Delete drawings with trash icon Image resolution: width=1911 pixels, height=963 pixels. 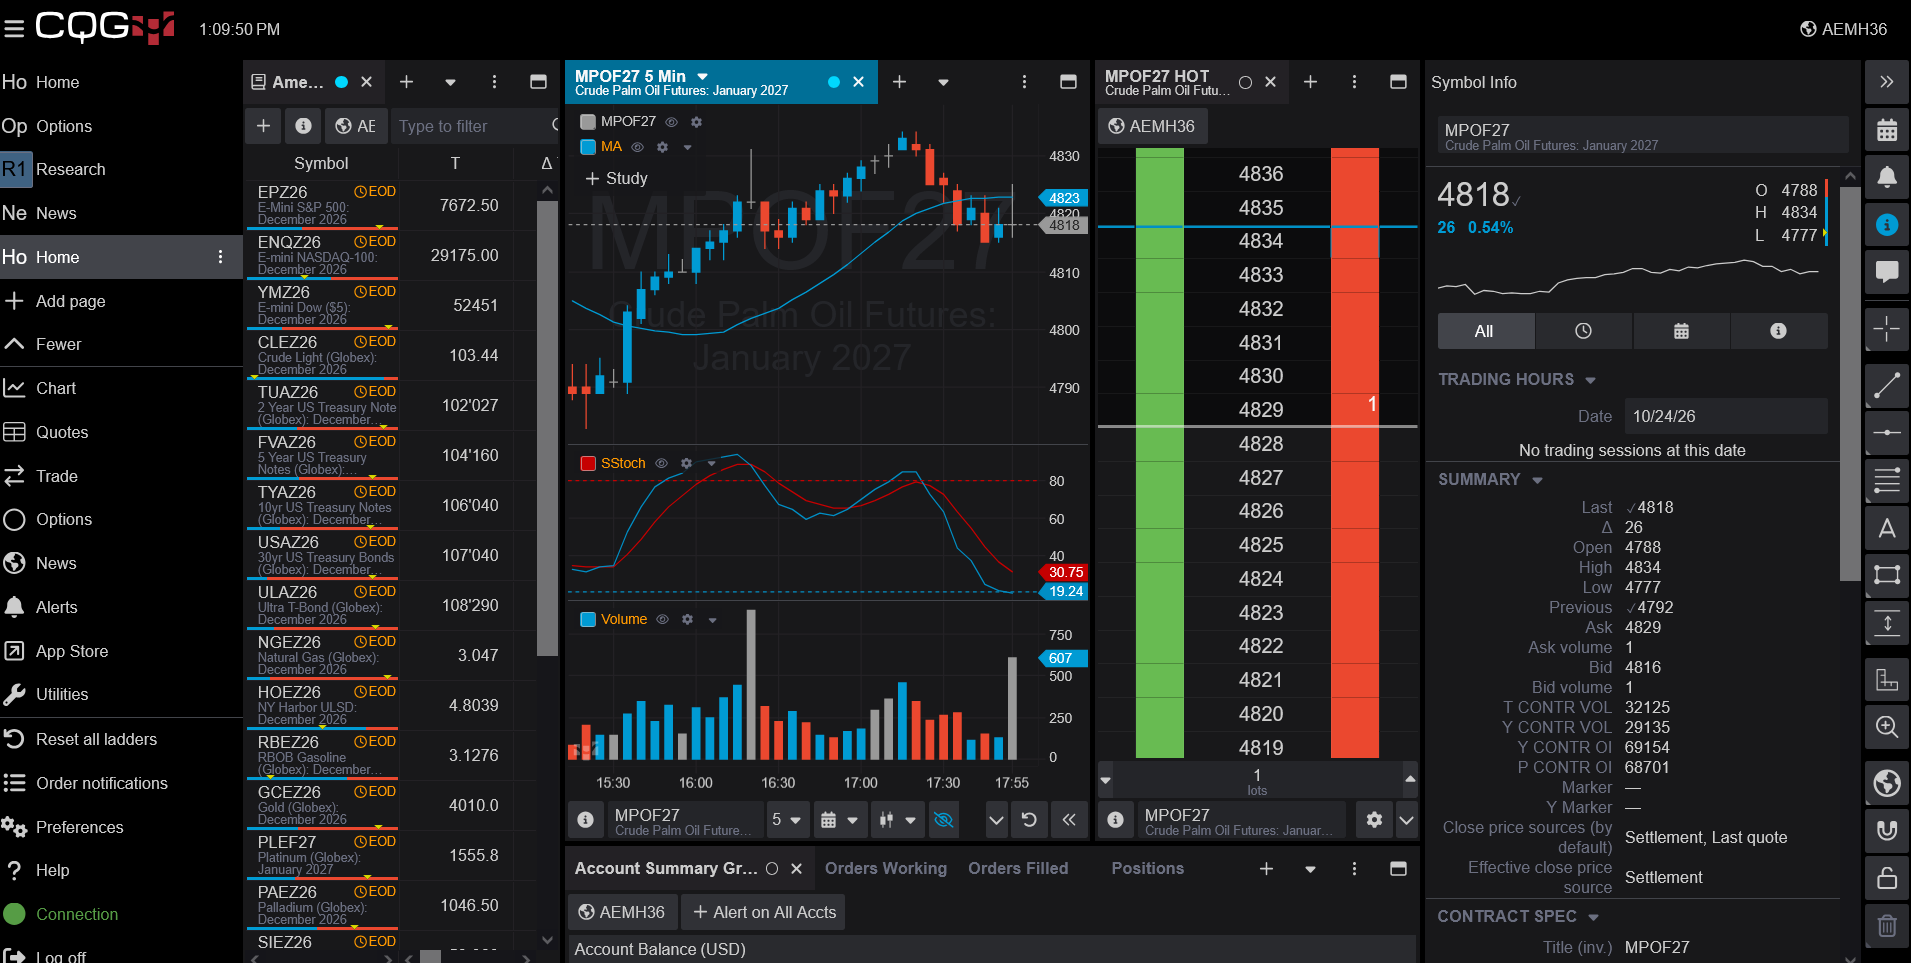click(1886, 926)
